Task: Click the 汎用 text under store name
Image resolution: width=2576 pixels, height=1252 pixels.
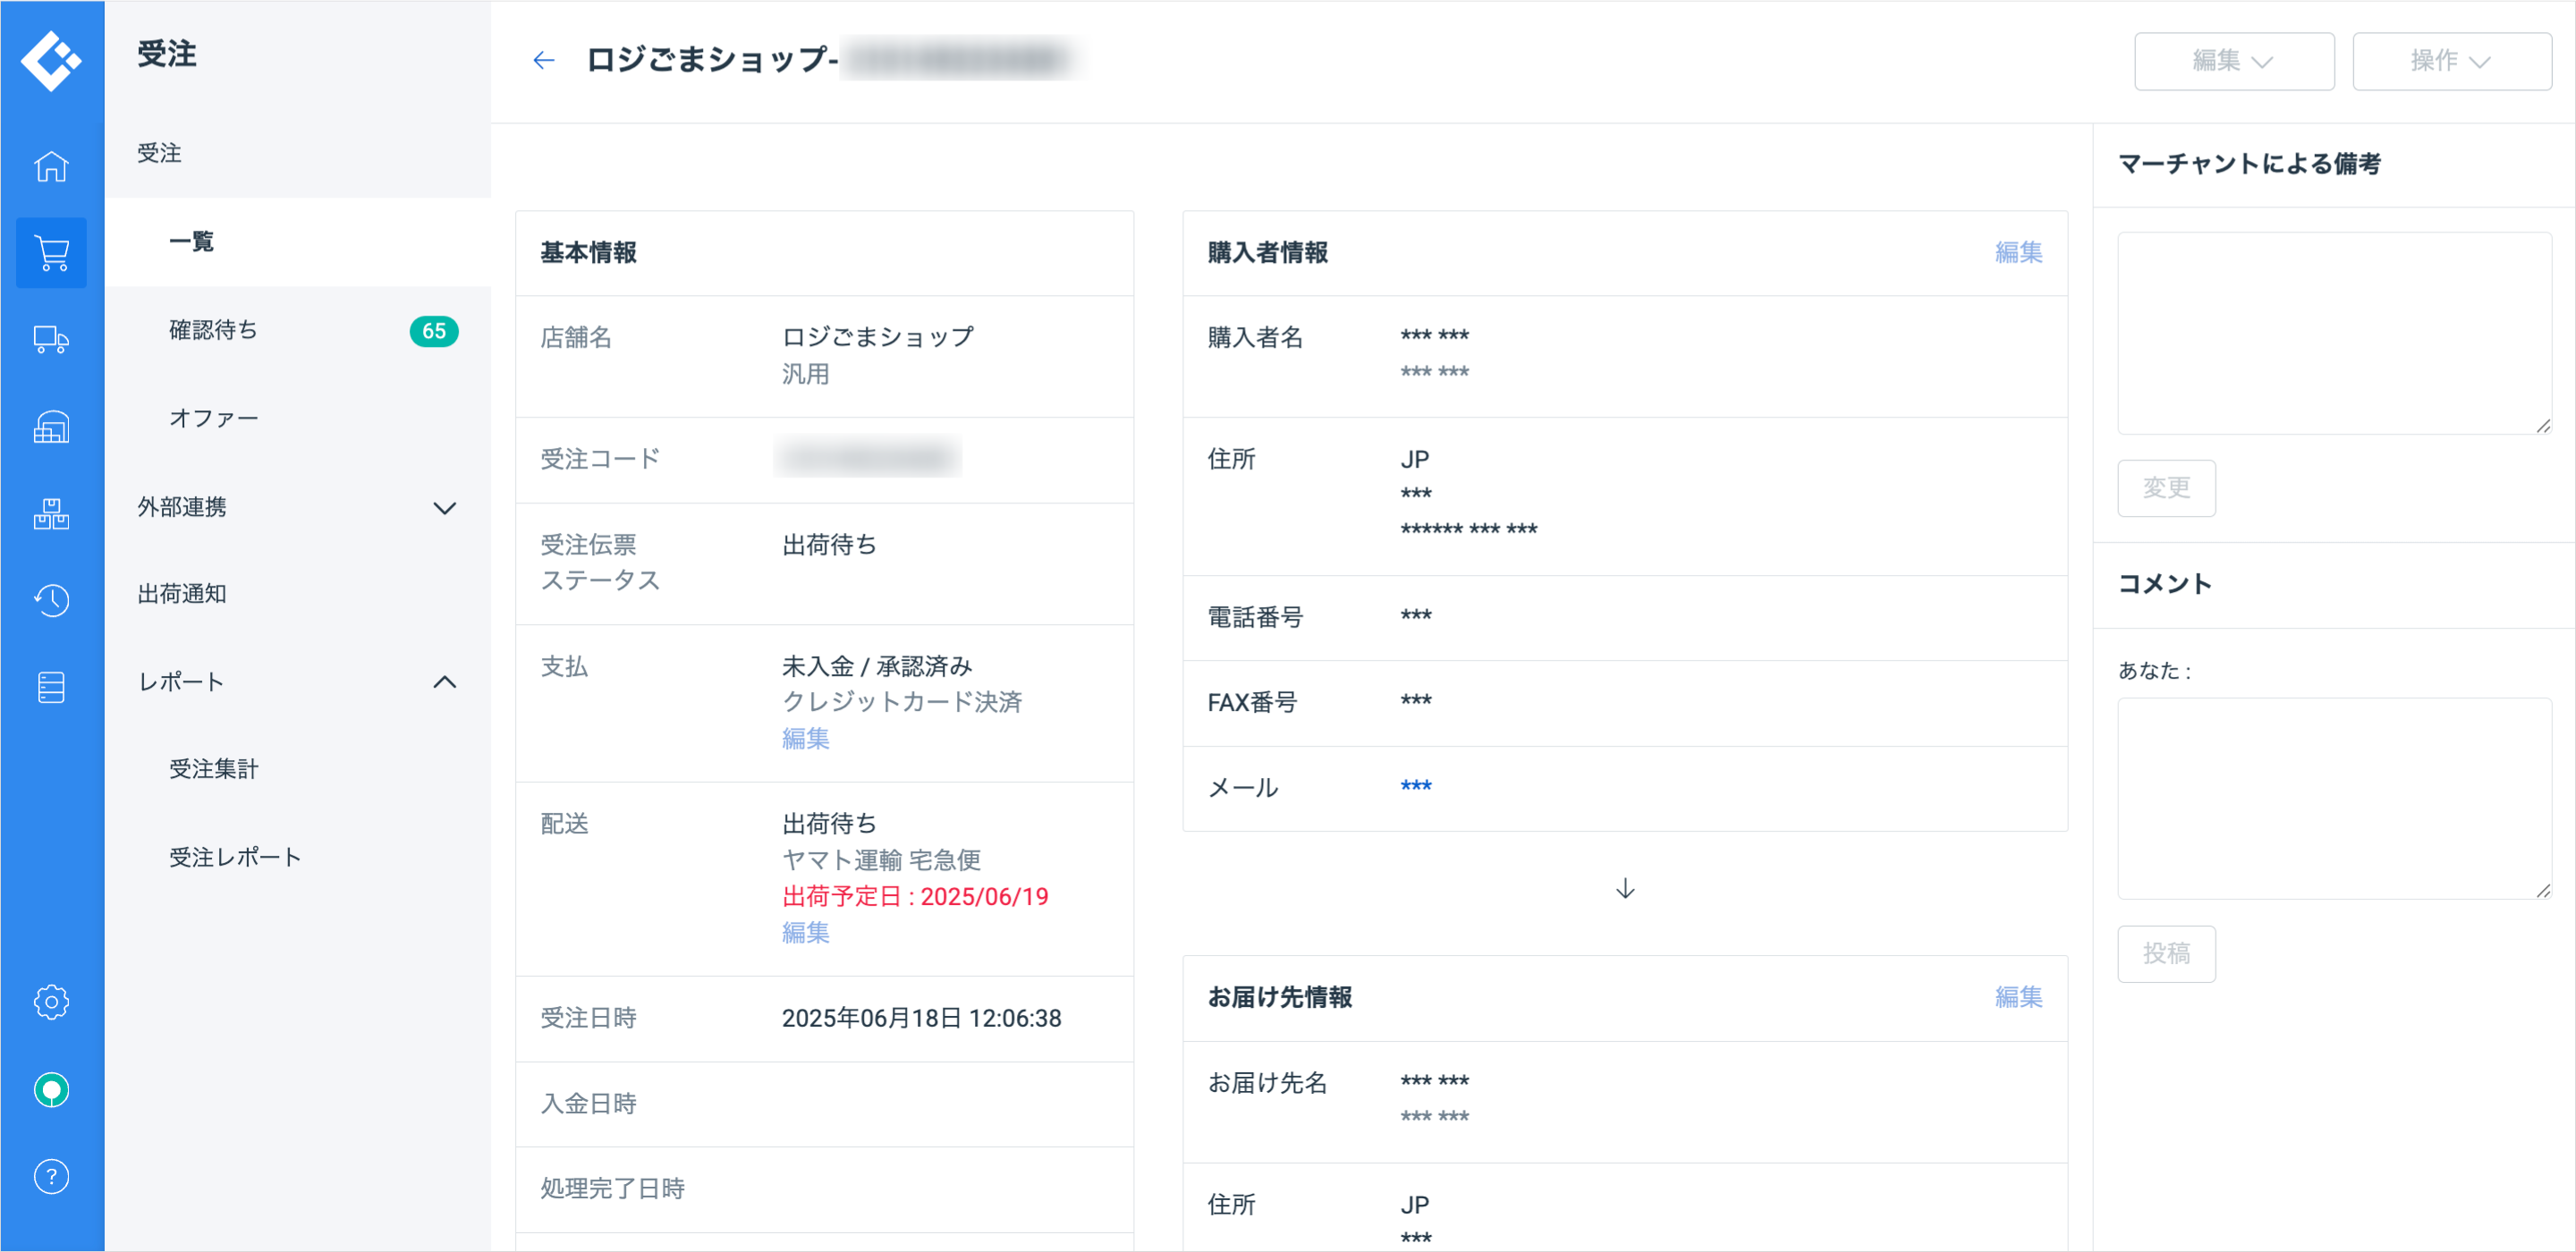Action: [806, 374]
